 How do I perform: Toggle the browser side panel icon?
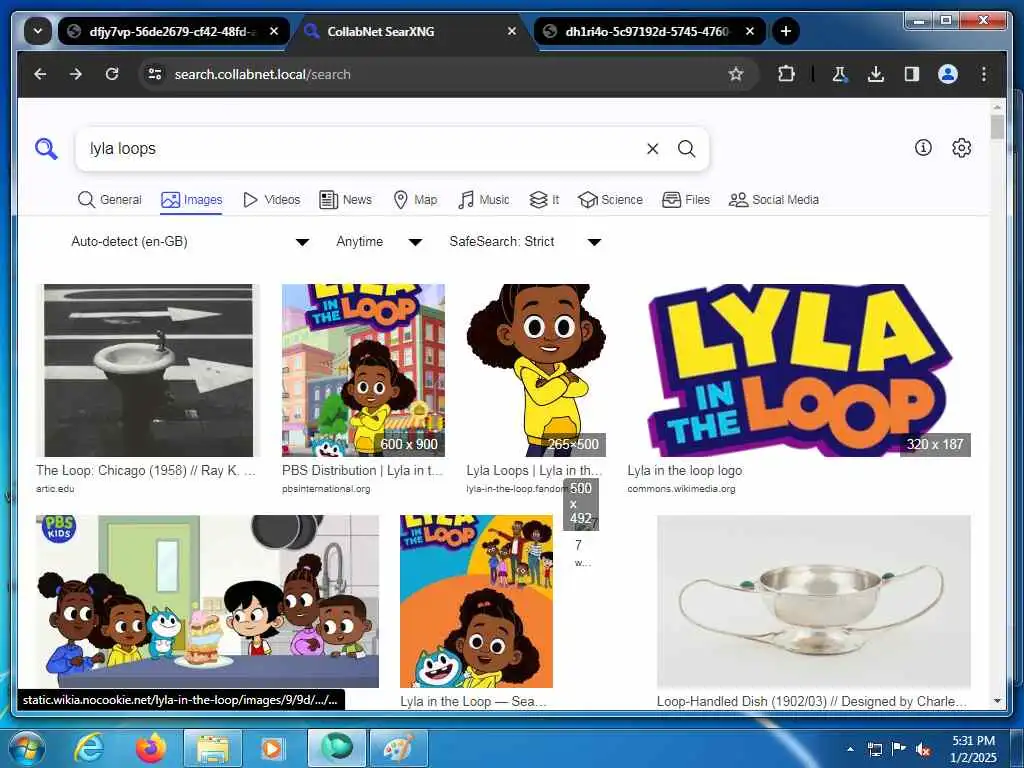tap(912, 74)
